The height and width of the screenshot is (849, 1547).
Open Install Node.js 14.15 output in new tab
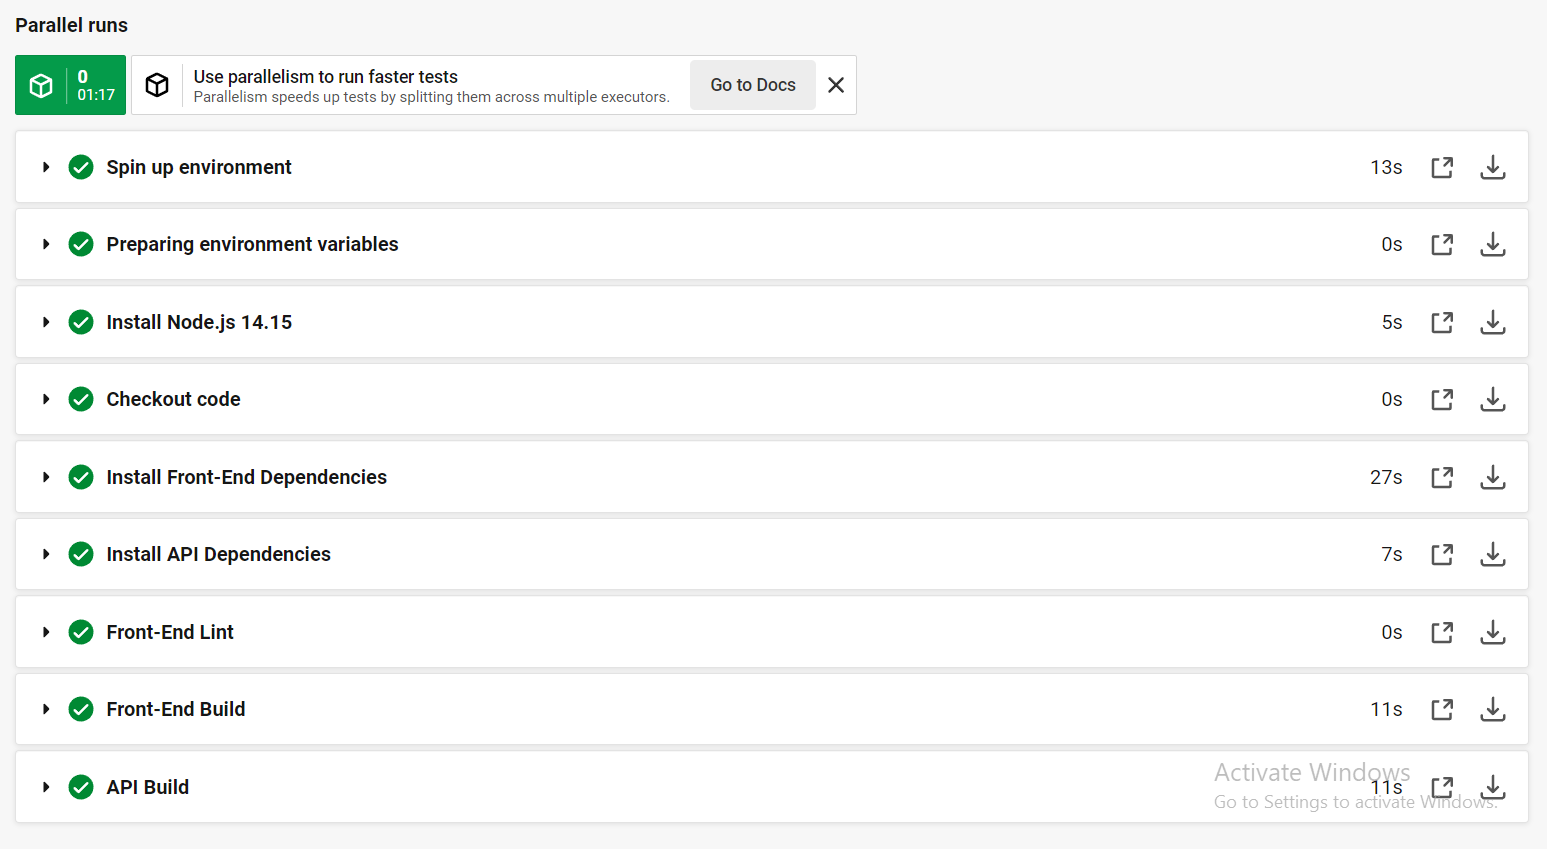tap(1442, 322)
